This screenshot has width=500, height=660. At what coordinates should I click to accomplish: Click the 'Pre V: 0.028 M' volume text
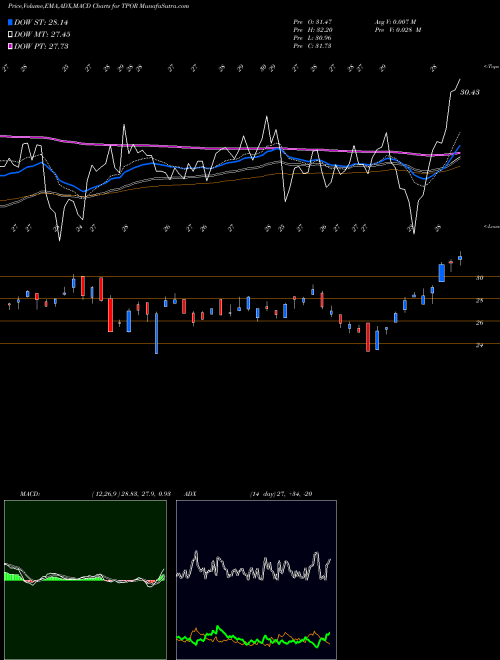pyautogui.click(x=398, y=30)
